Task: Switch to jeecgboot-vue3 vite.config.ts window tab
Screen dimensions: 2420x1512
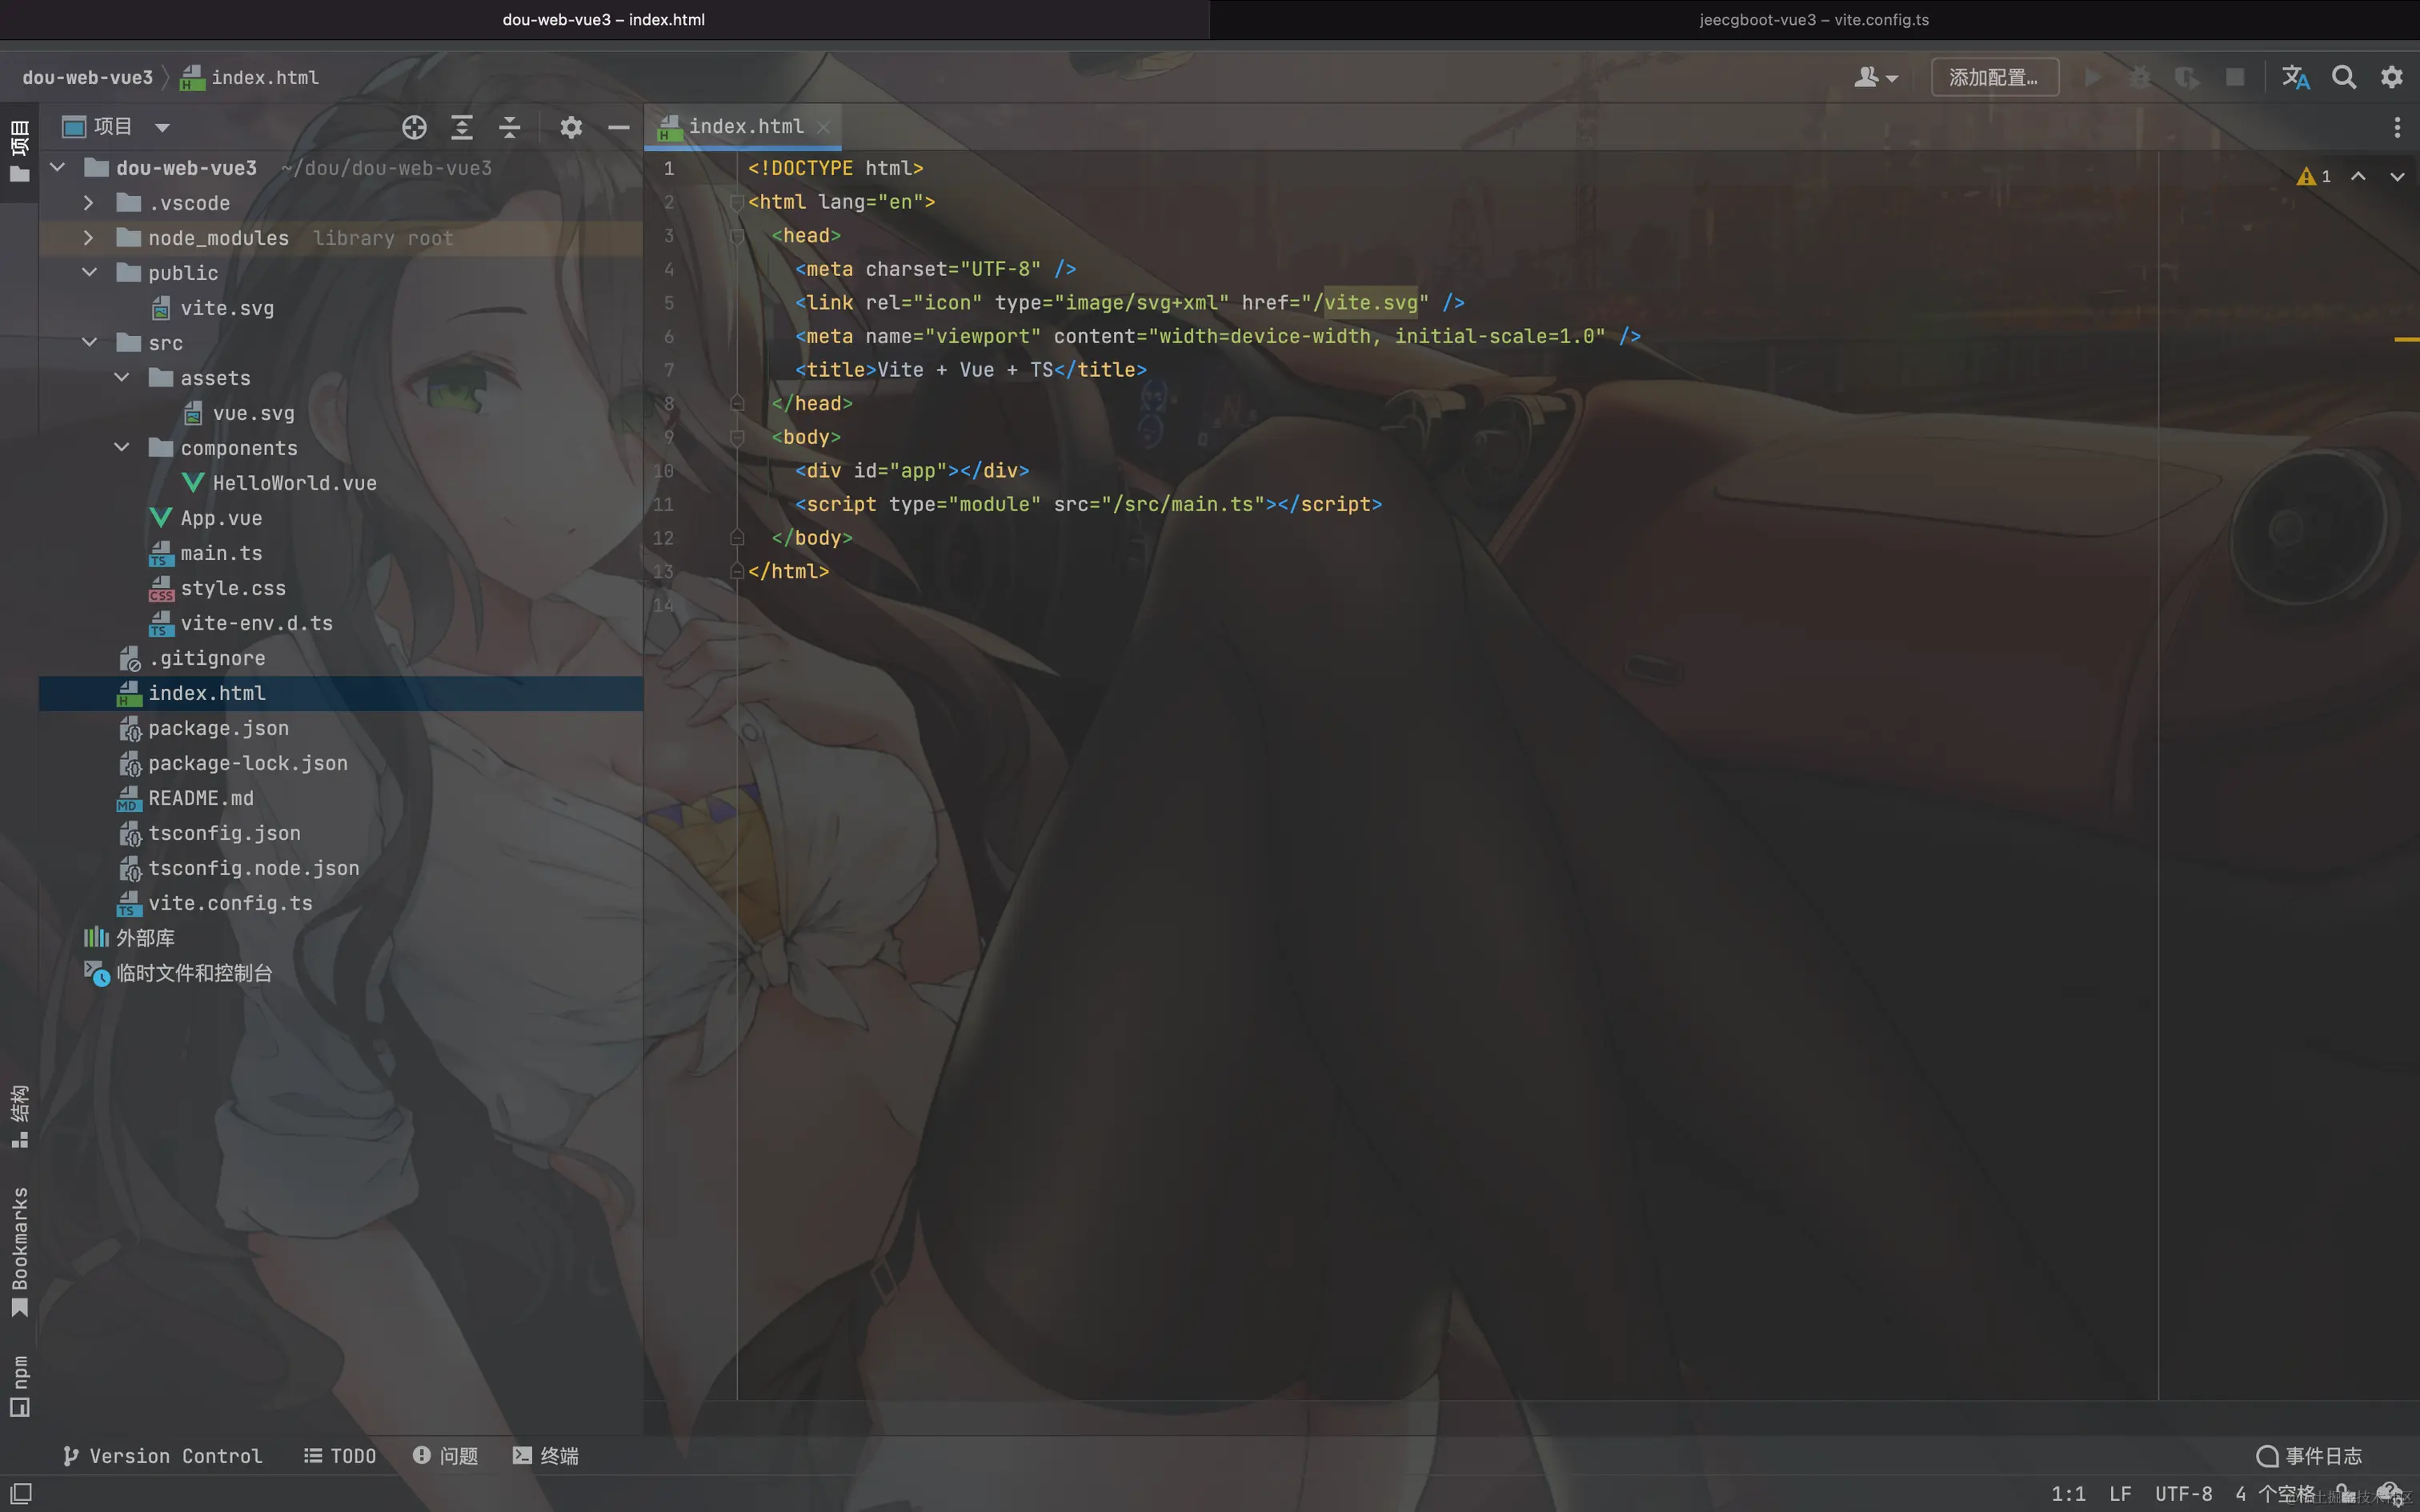Action: click(1813, 19)
